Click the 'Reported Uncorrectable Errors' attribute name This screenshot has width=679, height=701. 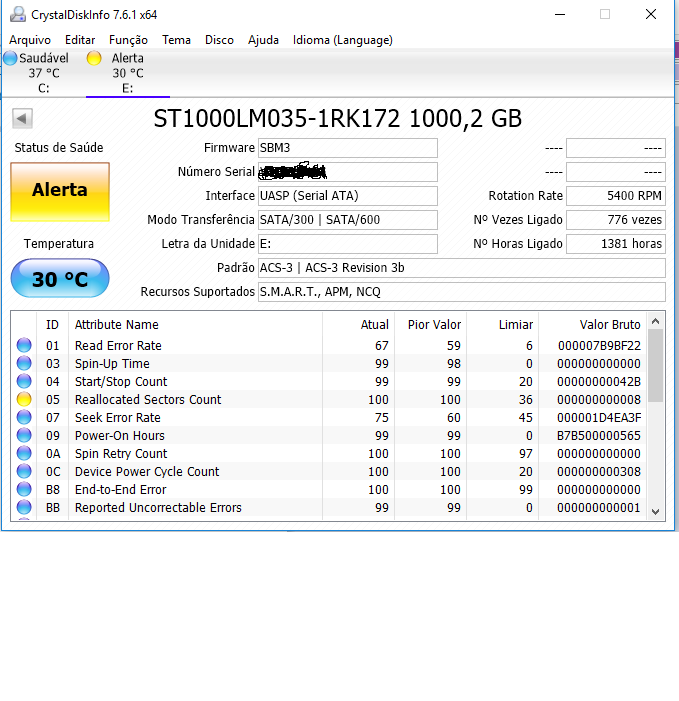click(158, 508)
